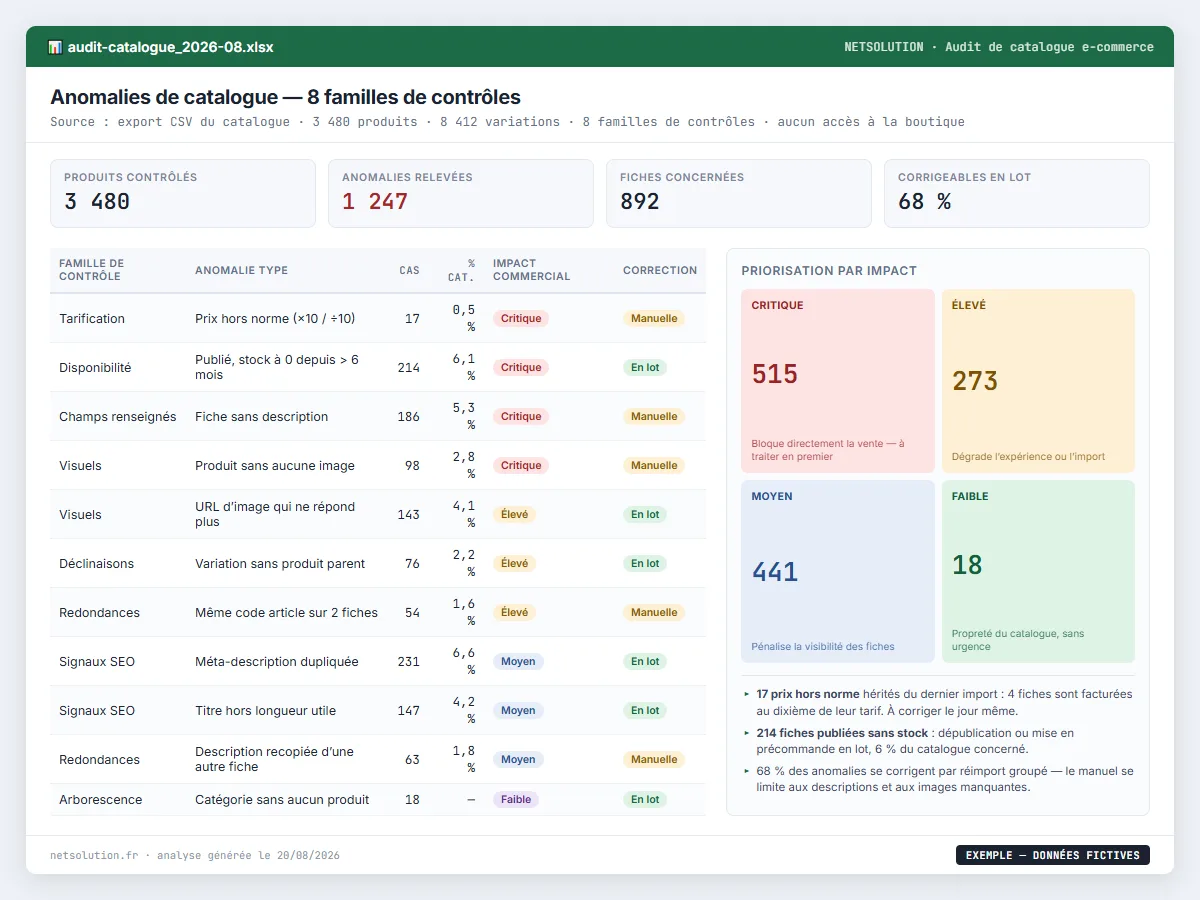The image size is (1200, 900).
Task: Select the Déclinaisons row cell
Action: click(x=96, y=563)
